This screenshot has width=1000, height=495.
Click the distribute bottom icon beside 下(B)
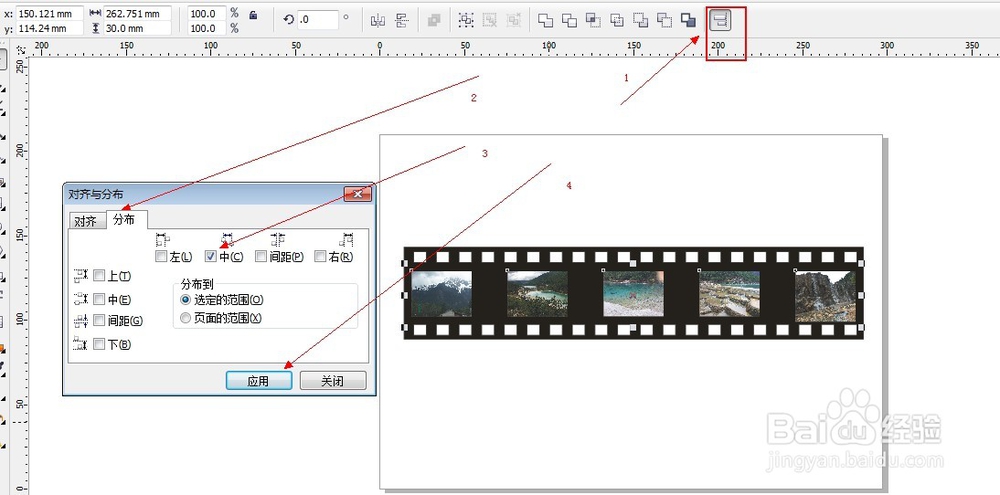[x=80, y=344]
